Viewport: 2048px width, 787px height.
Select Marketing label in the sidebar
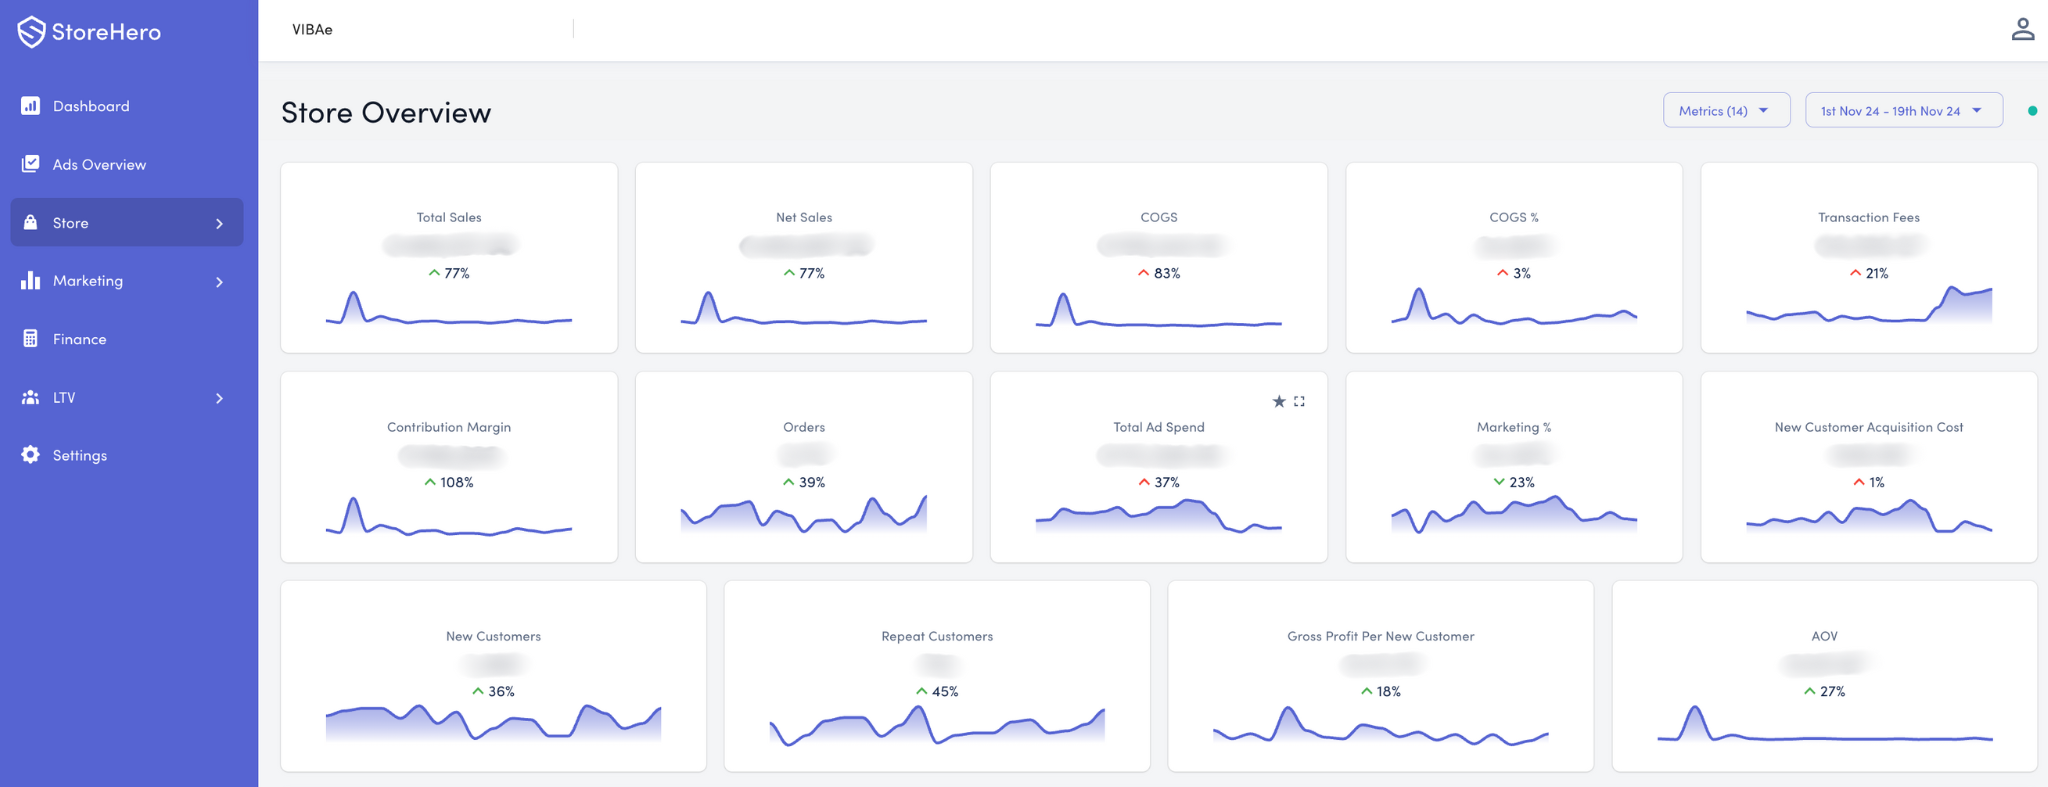88,281
